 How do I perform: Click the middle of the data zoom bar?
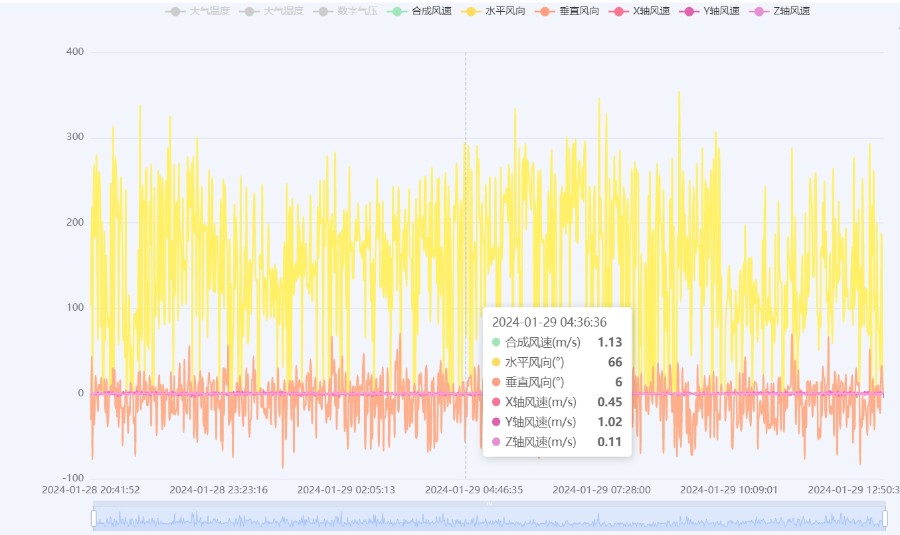pyautogui.click(x=489, y=518)
